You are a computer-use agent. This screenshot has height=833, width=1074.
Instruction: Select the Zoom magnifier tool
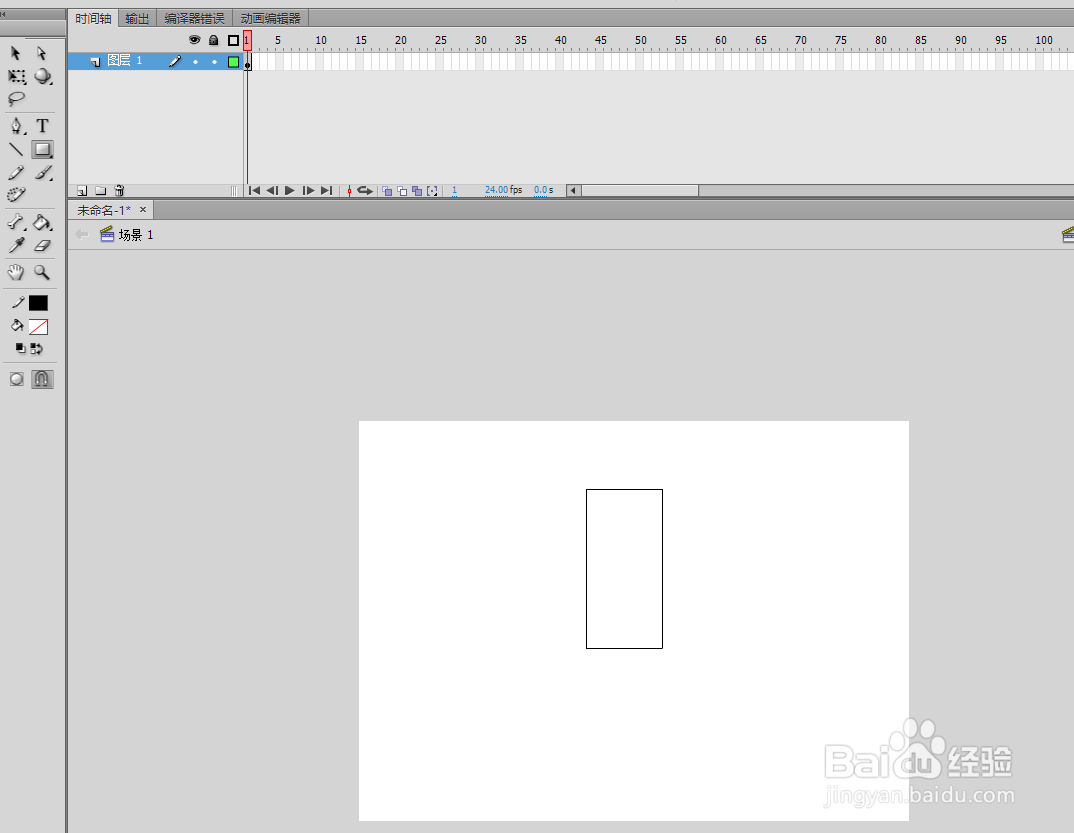[40, 273]
